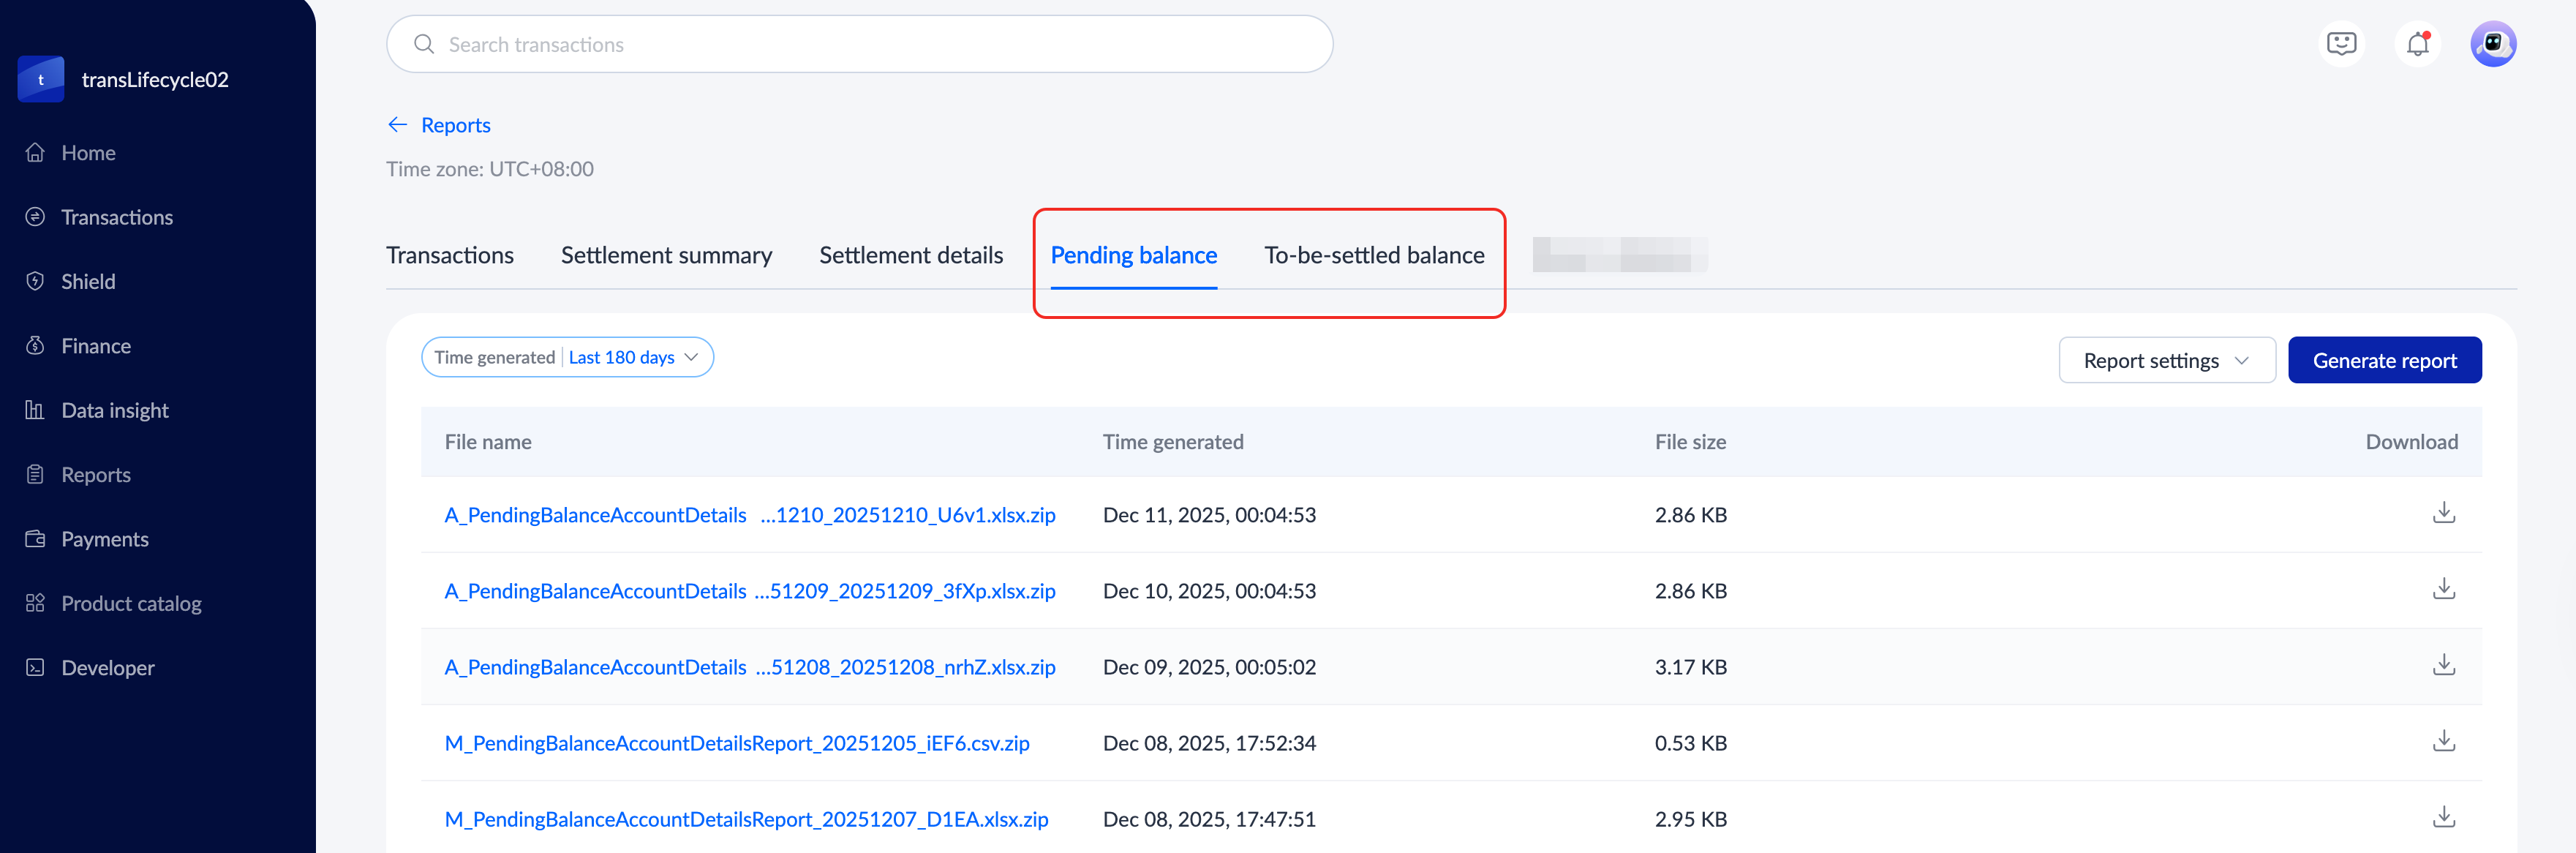Download the Dec 09 3.17 KB report
The width and height of the screenshot is (2576, 853).
point(2443,665)
